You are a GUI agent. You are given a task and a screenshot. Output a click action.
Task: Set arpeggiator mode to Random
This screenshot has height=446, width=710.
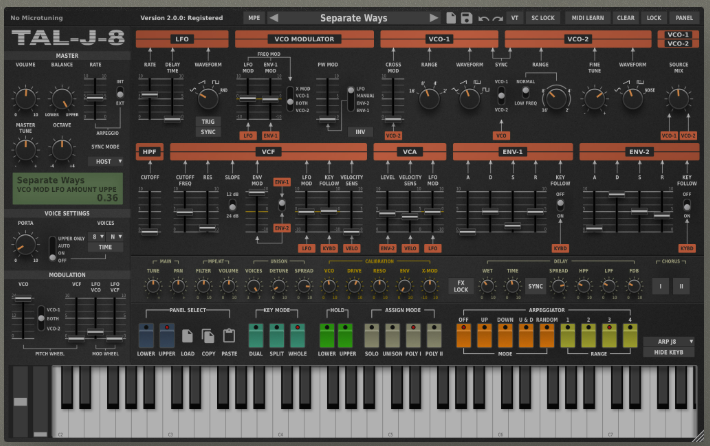click(x=547, y=336)
